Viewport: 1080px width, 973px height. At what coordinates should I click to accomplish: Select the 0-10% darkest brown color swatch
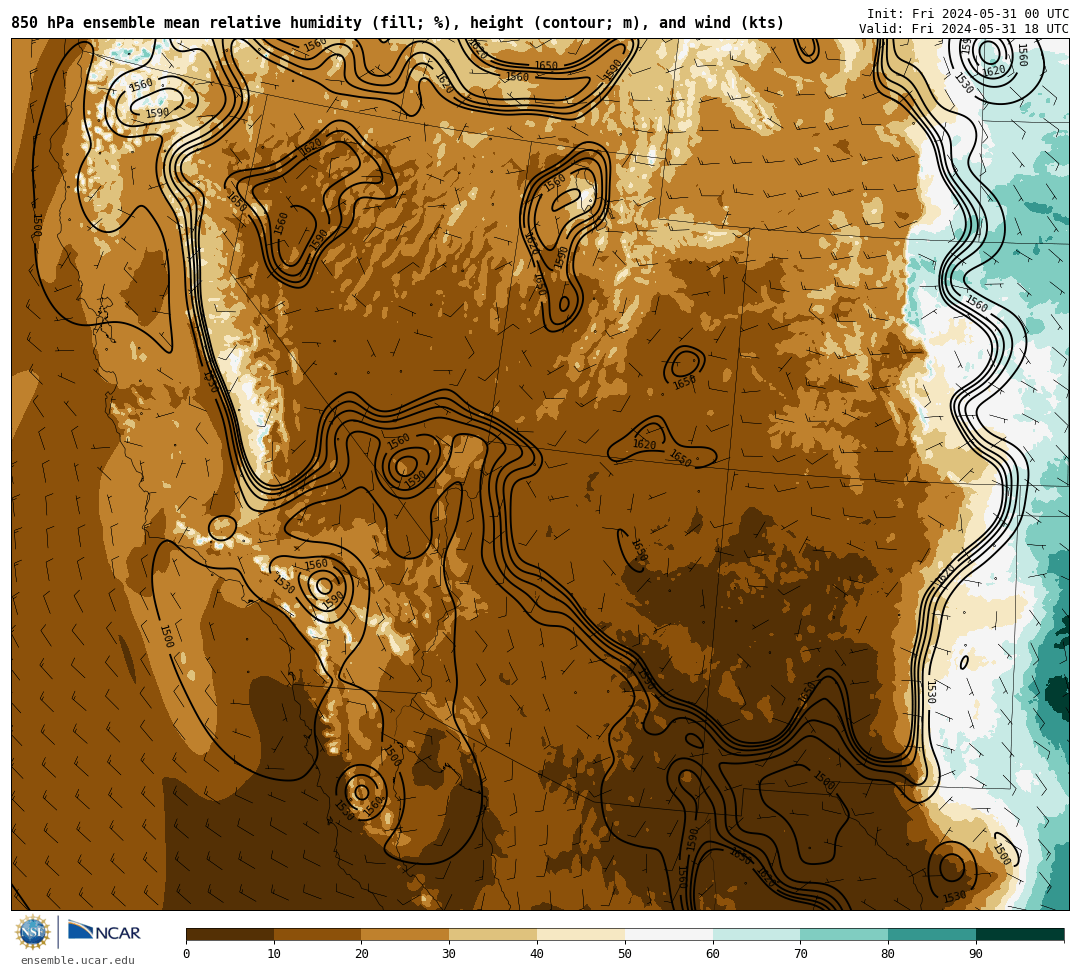pyautogui.click(x=230, y=934)
